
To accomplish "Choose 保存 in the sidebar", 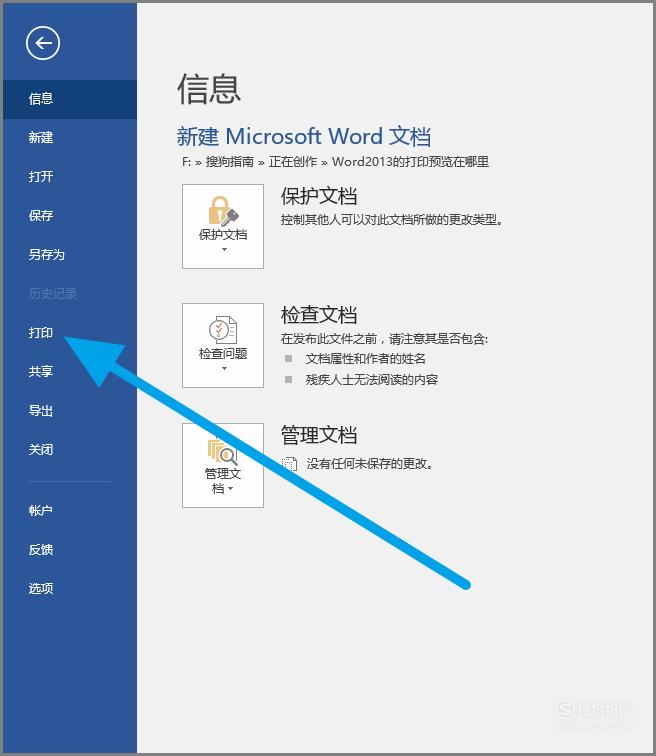I will coord(70,216).
